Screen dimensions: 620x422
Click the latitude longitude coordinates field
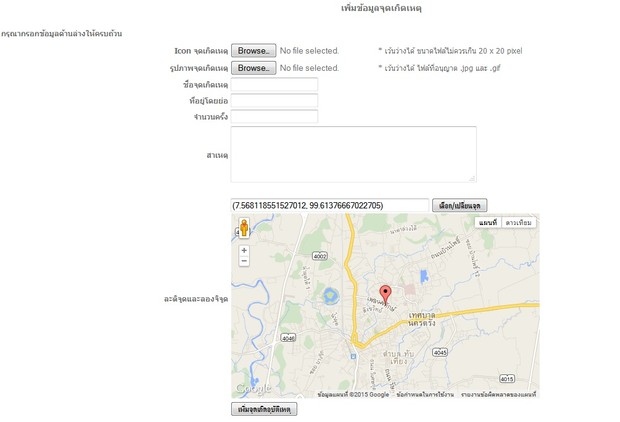point(330,206)
